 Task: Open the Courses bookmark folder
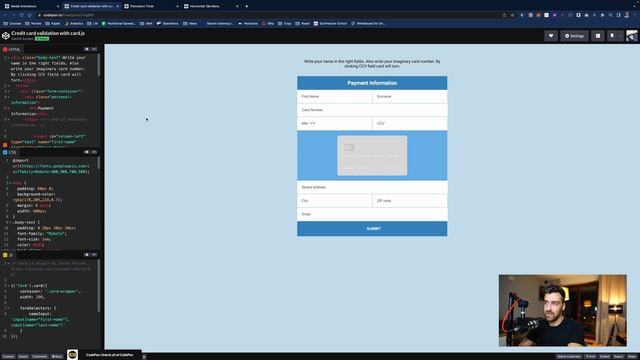12,24
